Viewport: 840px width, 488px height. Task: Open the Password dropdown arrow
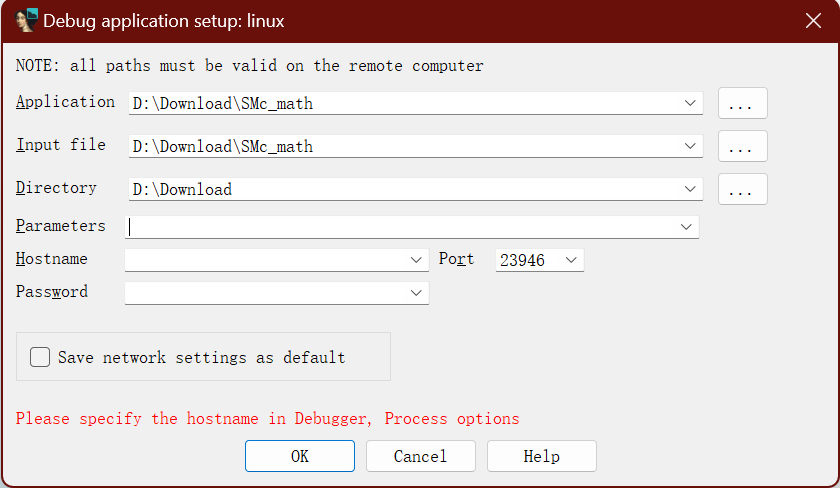pos(417,293)
